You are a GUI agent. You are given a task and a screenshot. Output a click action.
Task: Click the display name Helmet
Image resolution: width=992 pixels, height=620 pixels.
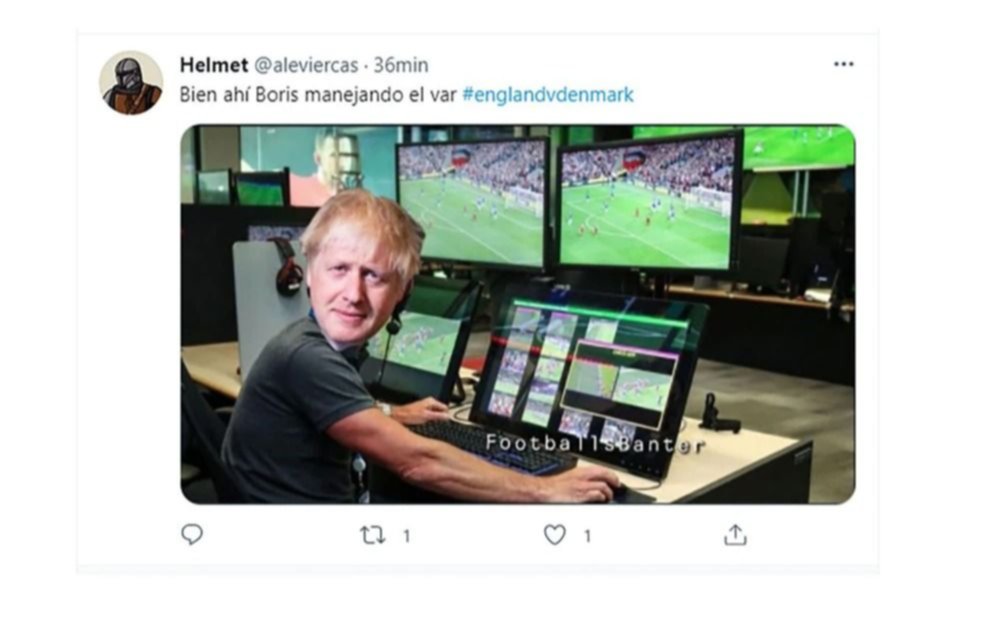214,65
